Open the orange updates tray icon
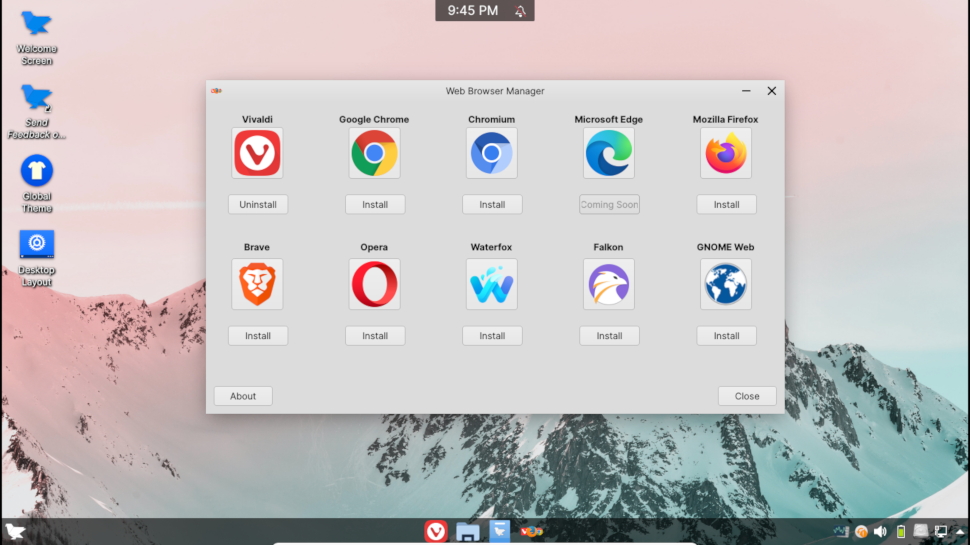Viewport: 970px width, 545px height. 861,531
